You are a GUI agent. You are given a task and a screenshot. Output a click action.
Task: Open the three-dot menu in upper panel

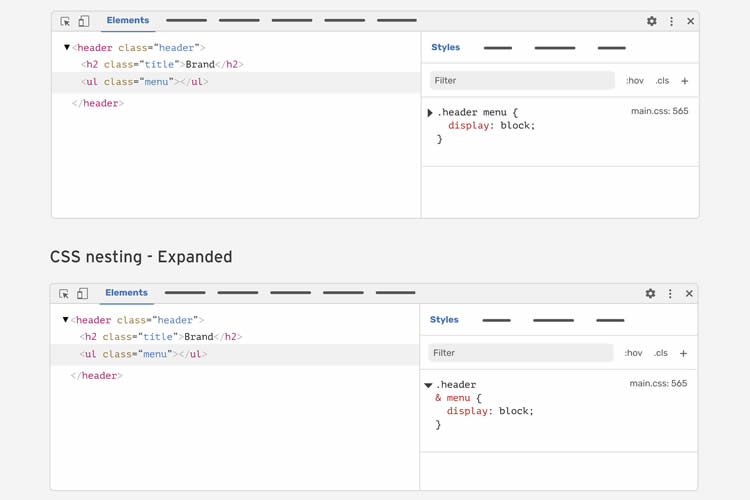[672, 21]
